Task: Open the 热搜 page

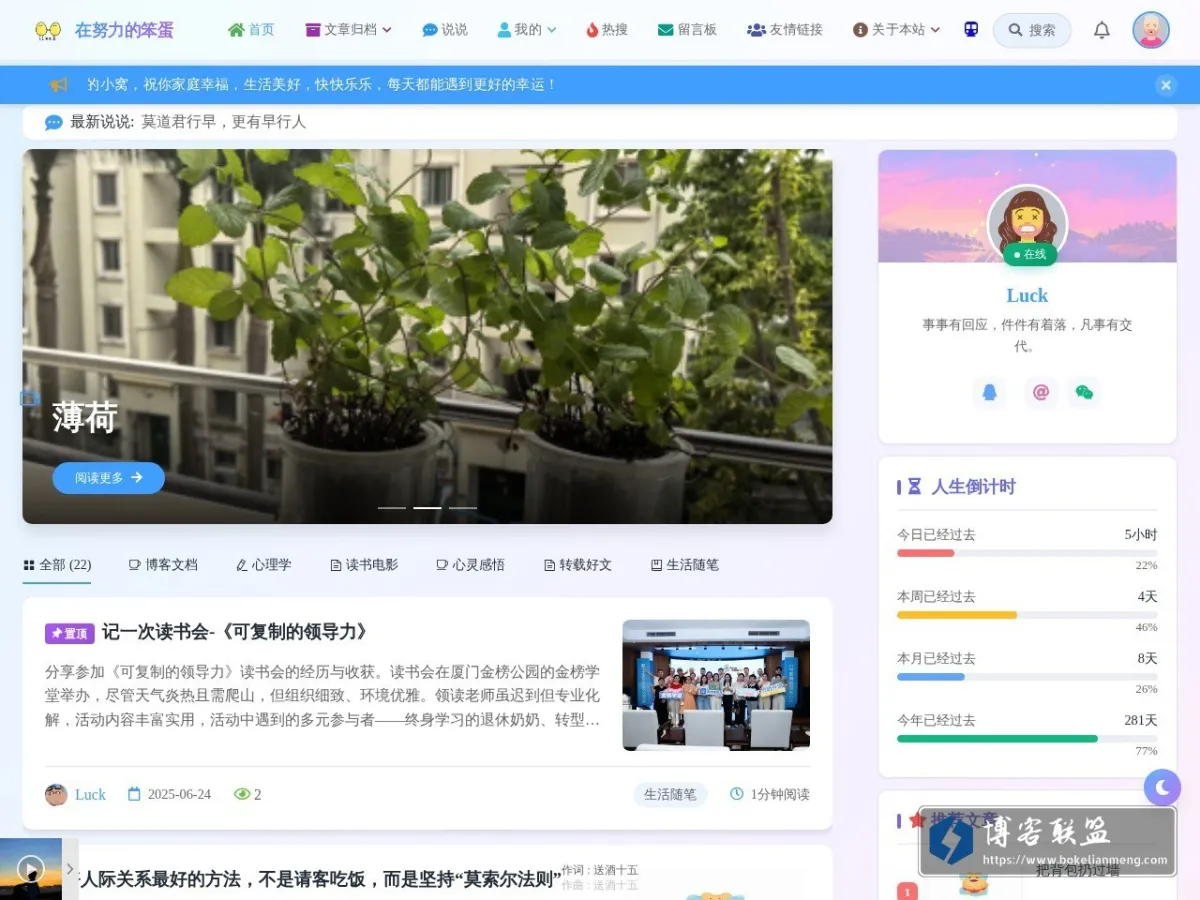Action: coord(607,30)
